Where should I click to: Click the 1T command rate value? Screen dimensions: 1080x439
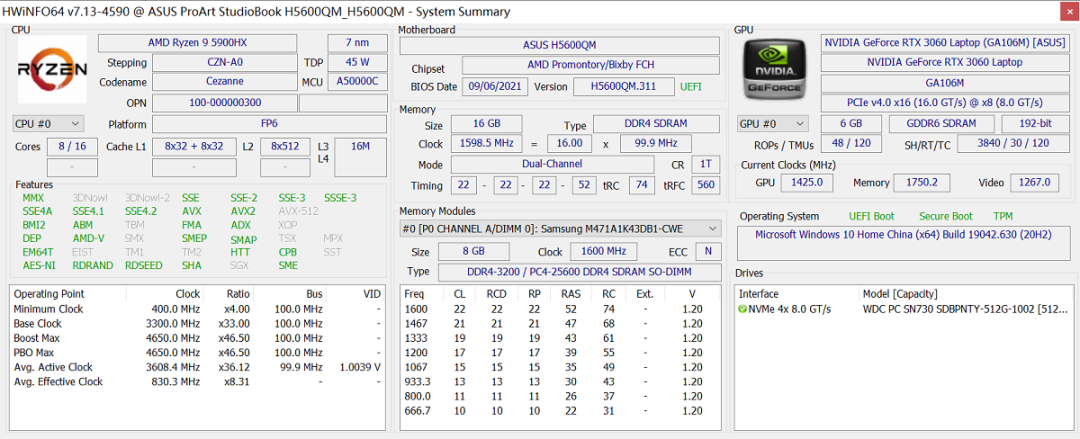(x=705, y=164)
